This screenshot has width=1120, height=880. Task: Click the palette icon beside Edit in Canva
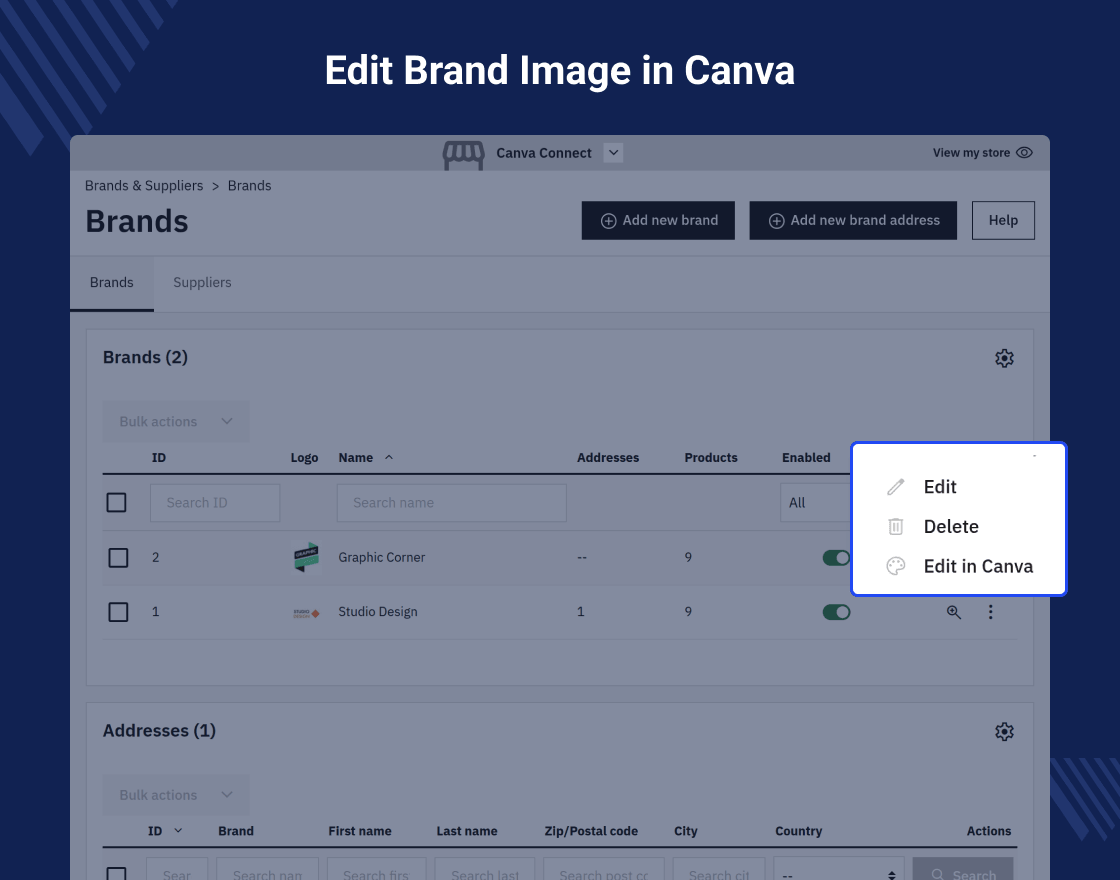point(896,566)
